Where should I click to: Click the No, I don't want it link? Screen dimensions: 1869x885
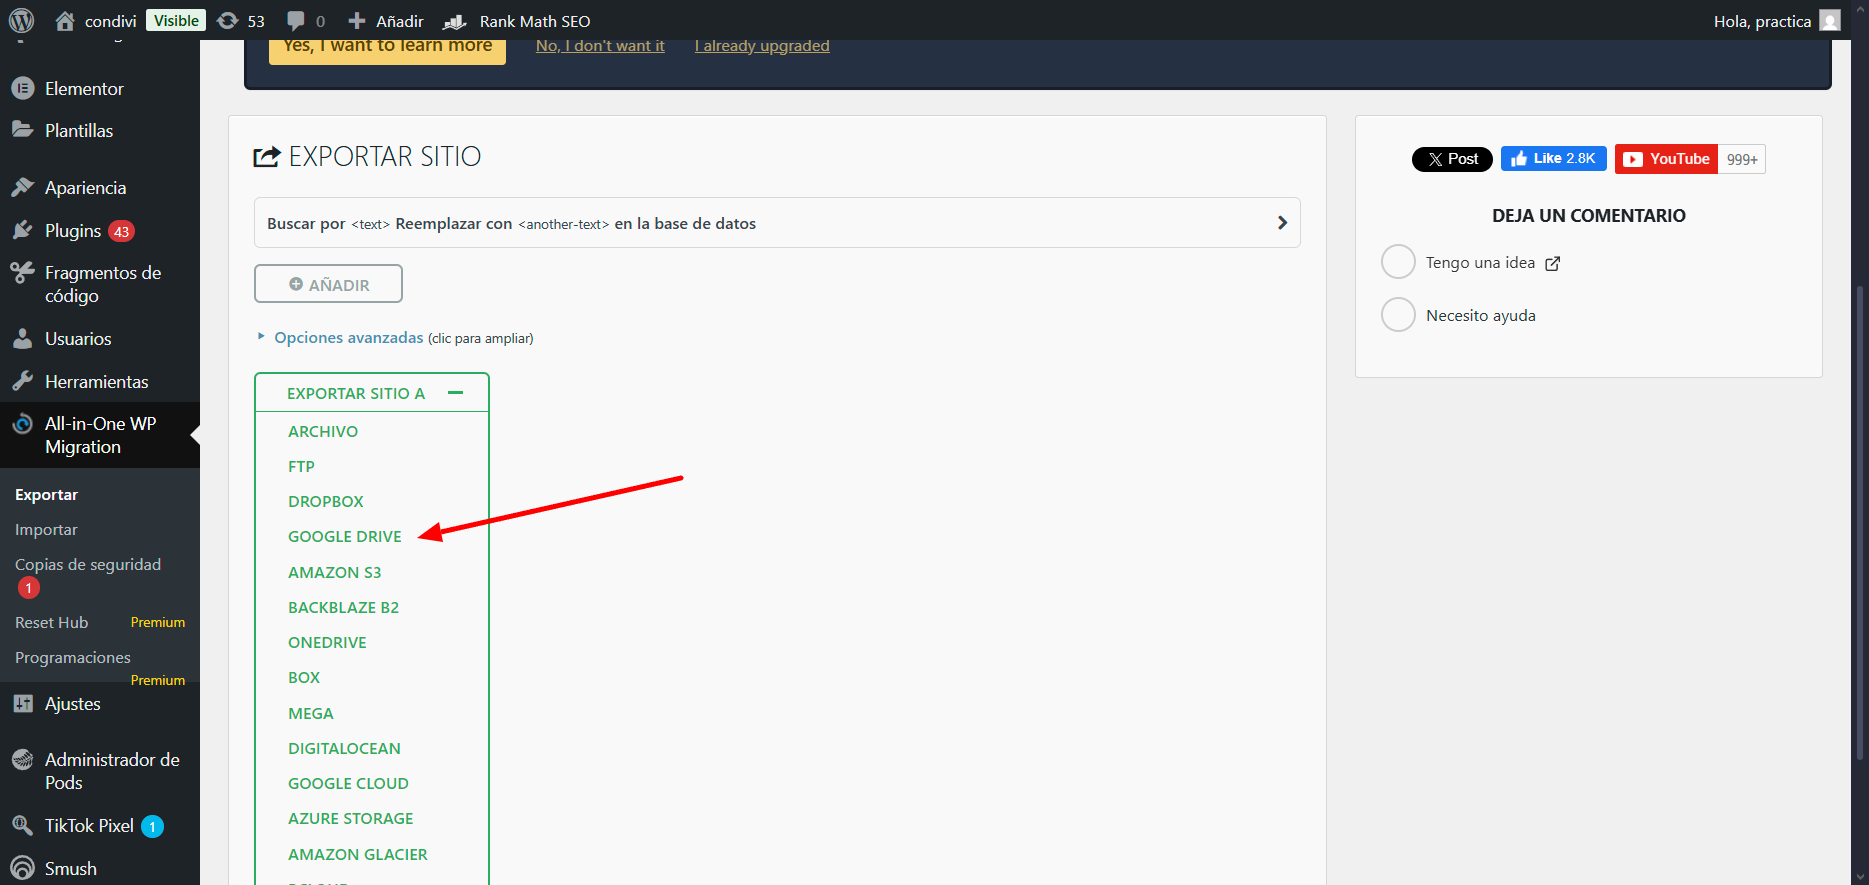[600, 45]
